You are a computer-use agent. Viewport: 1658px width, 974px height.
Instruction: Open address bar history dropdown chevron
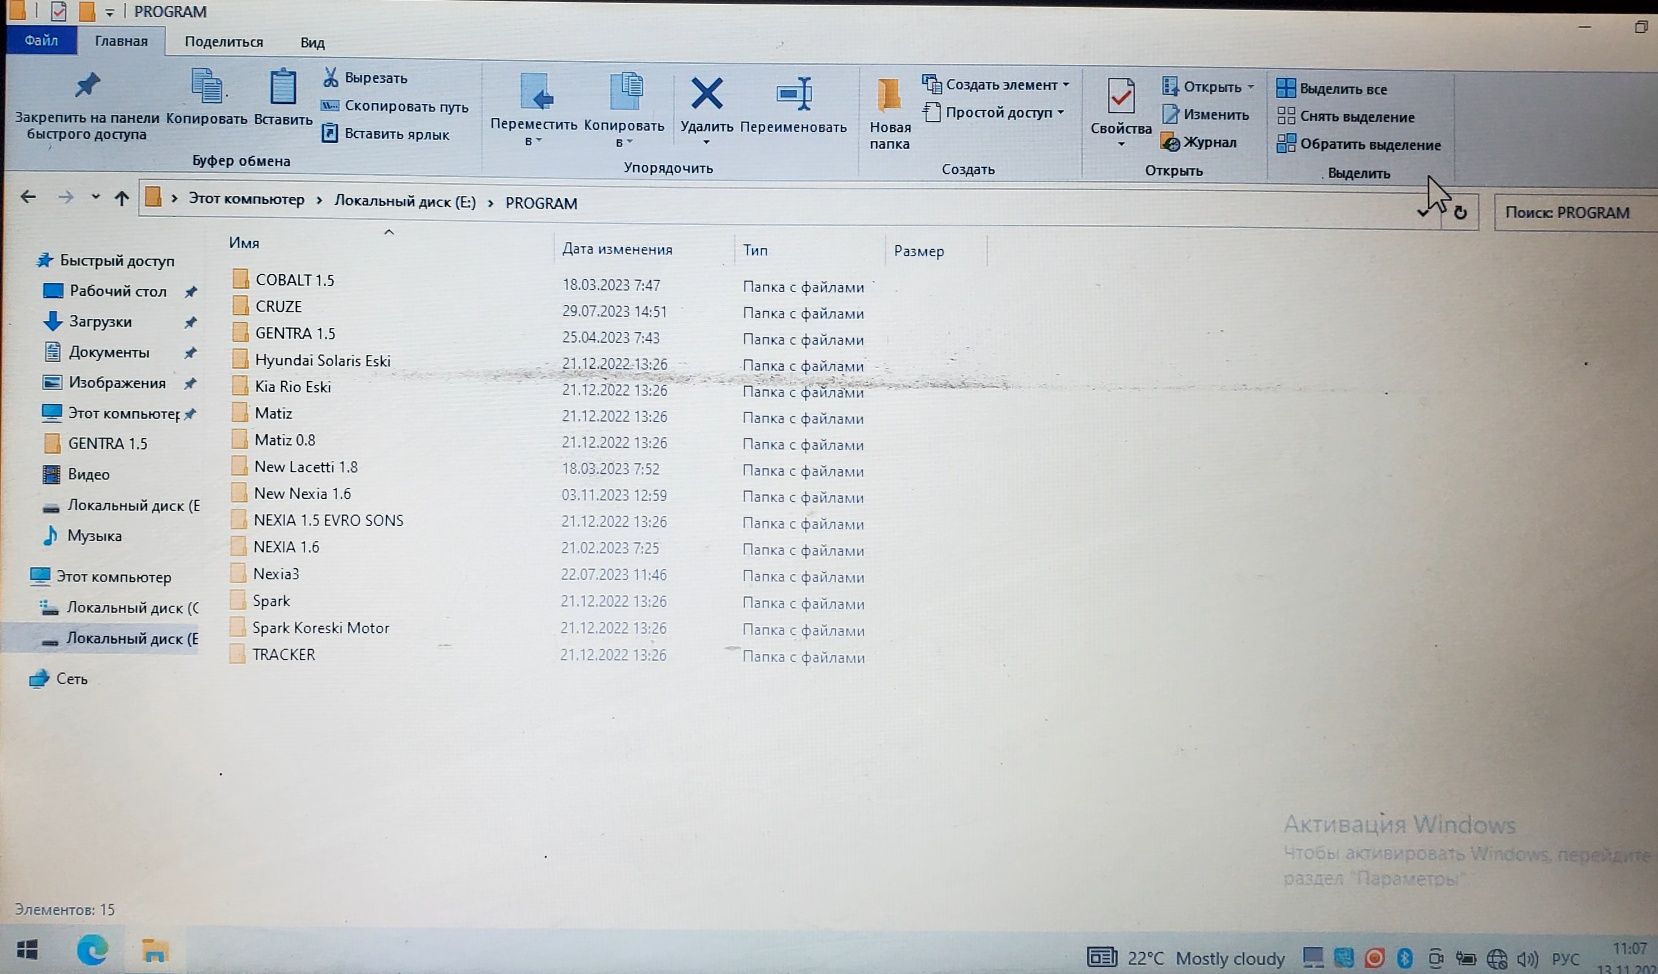(1423, 212)
